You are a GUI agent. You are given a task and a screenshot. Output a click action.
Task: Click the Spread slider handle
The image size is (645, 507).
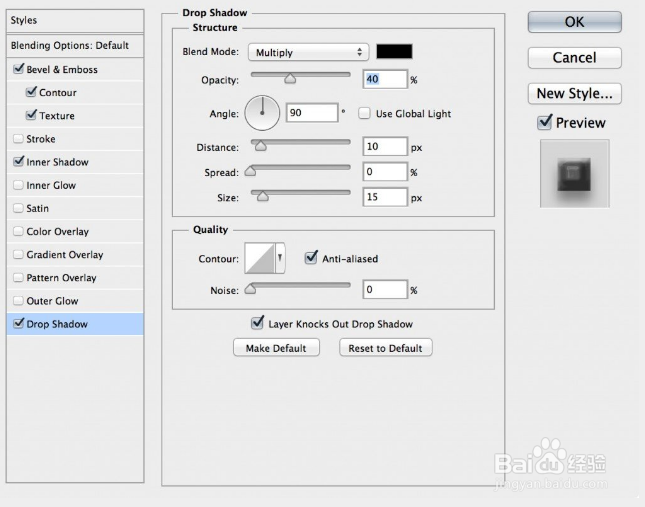point(251,171)
